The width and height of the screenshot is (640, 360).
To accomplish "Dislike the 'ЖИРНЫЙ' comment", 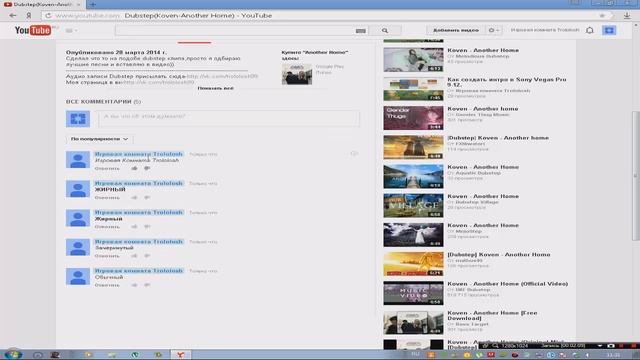I will tap(147, 198).
